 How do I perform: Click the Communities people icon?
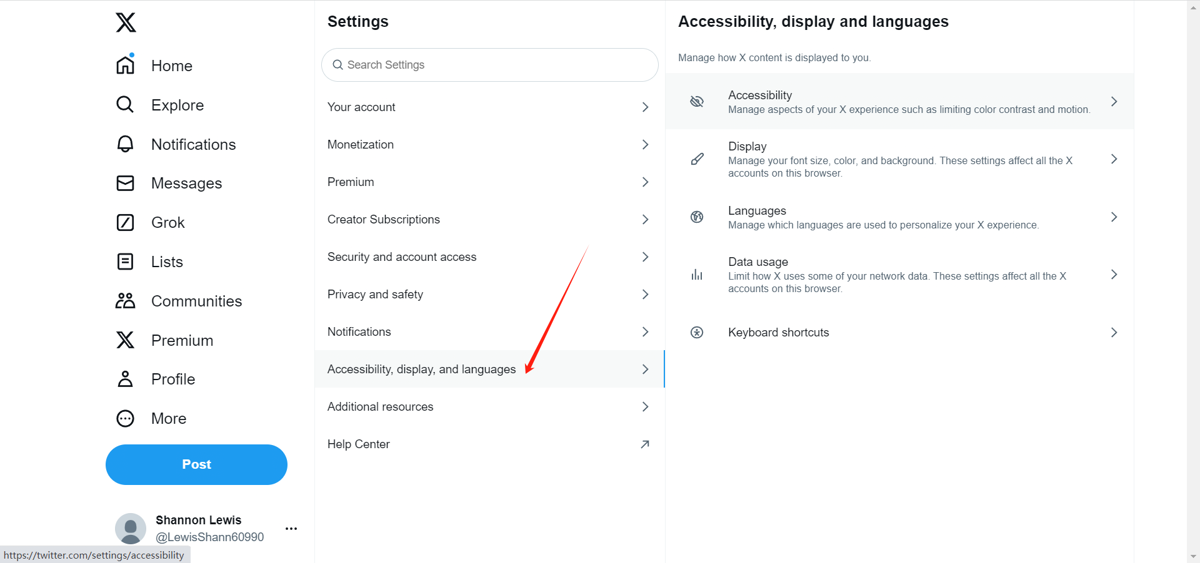125,301
